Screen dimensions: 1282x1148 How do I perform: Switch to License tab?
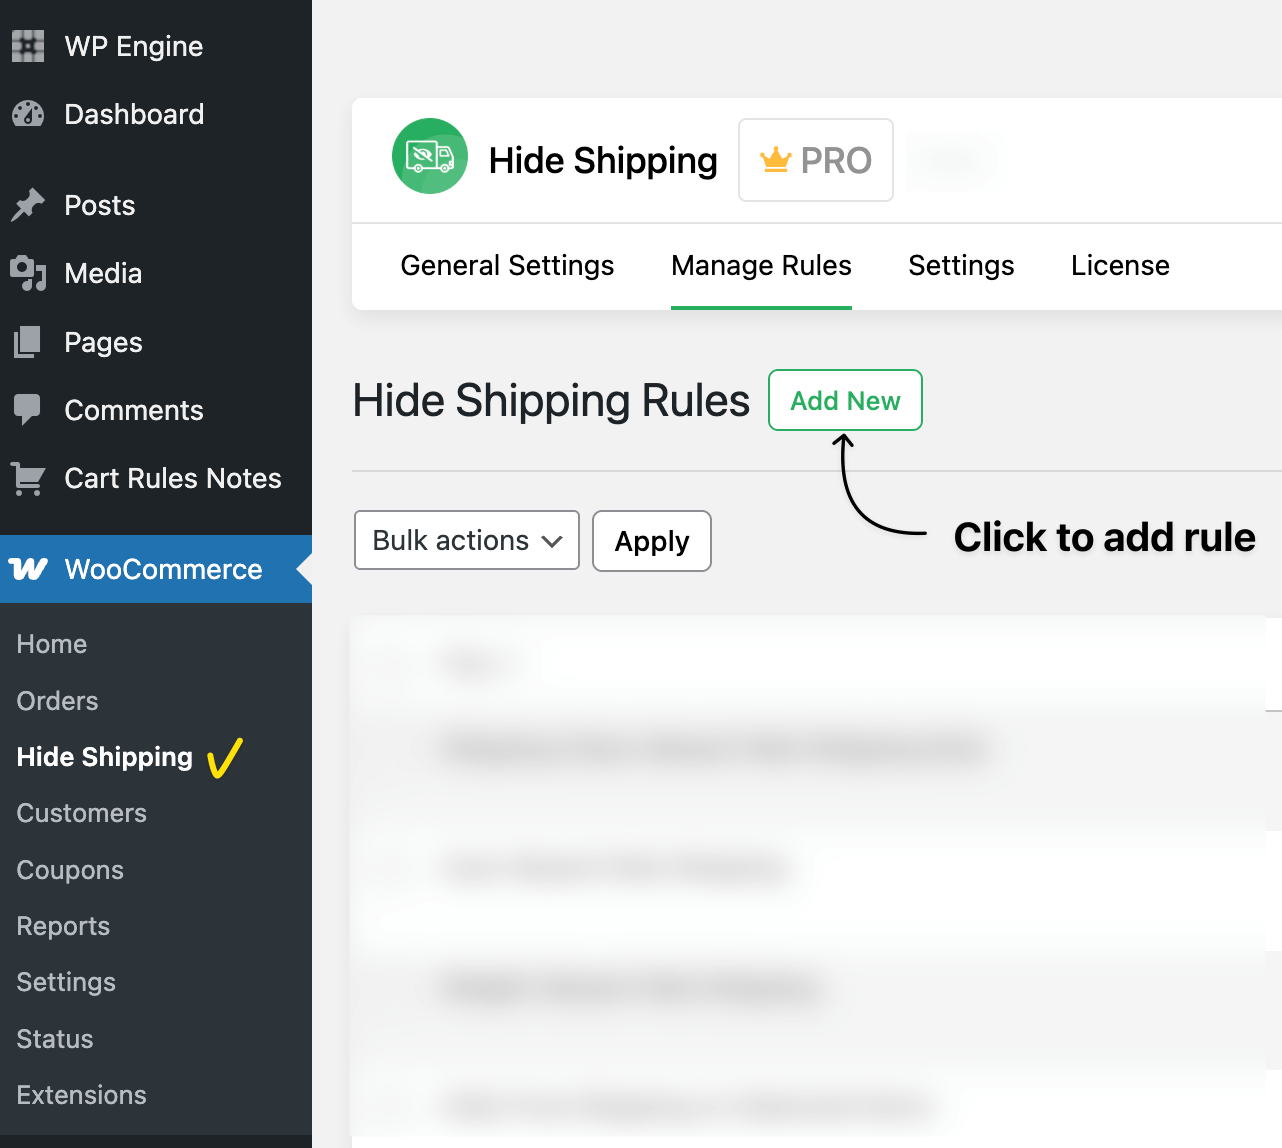point(1120,266)
